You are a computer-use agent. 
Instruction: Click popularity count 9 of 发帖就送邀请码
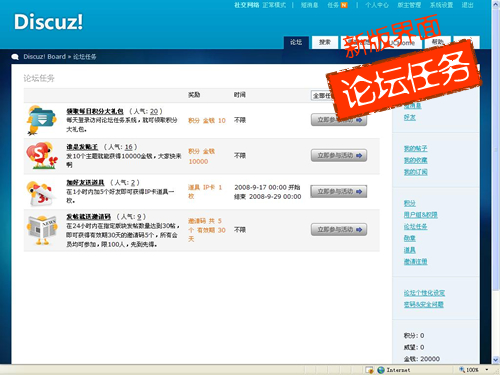click(139, 217)
